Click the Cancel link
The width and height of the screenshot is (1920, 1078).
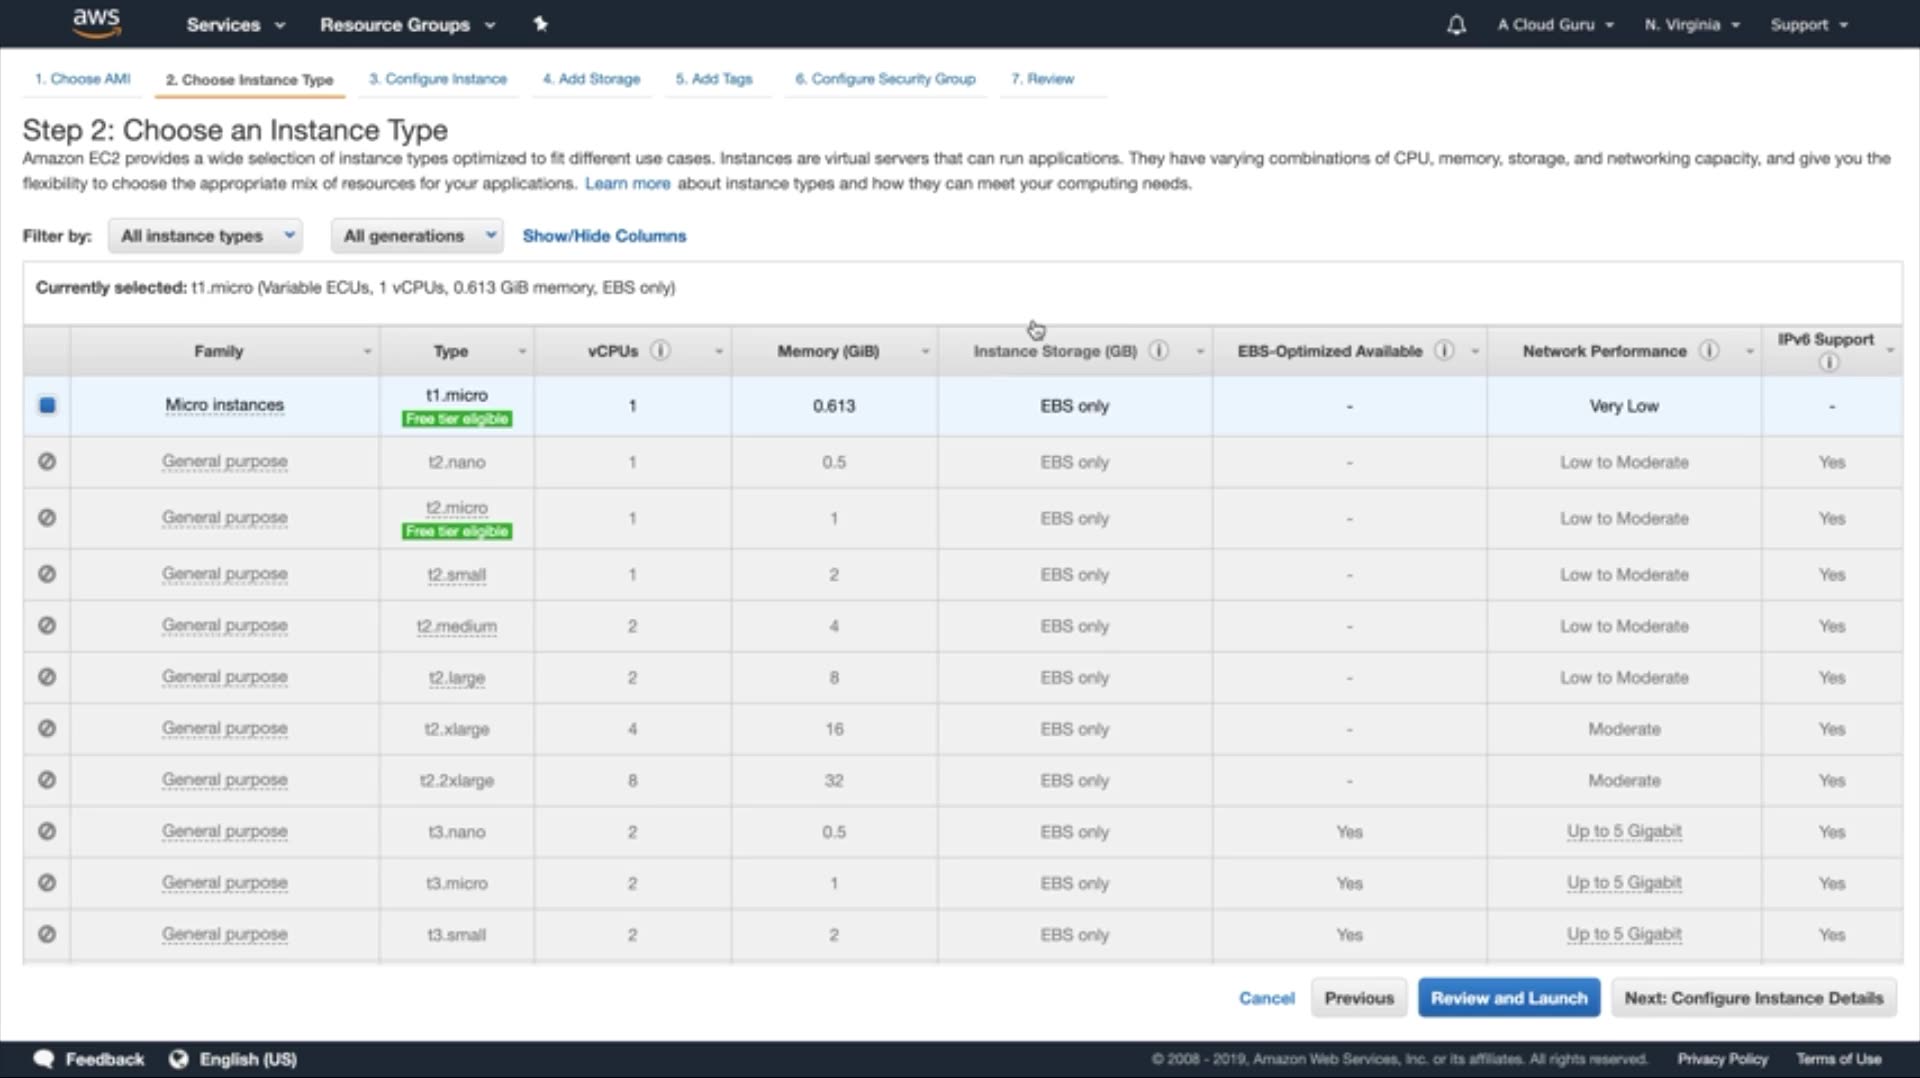click(x=1266, y=998)
